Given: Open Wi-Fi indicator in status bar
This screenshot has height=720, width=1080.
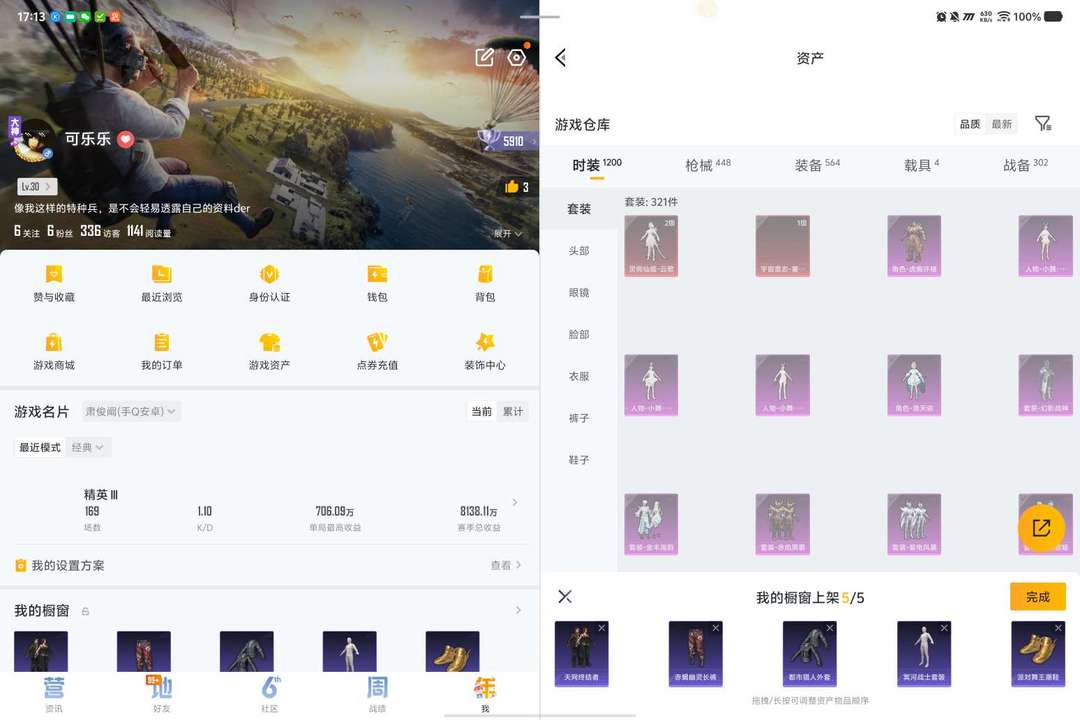Looking at the screenshot, I should 1004,16.
